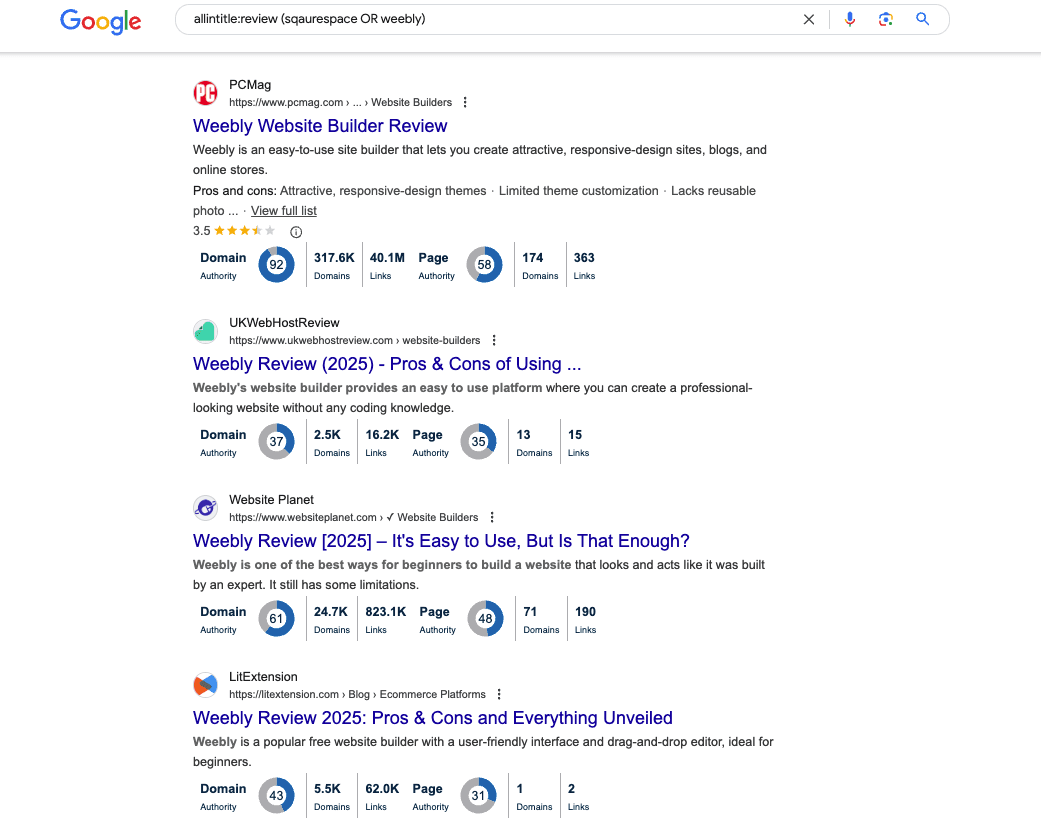Focus the Google search input field
The width and height of the screenshot is (1041, 839).
tap(480, 19)
